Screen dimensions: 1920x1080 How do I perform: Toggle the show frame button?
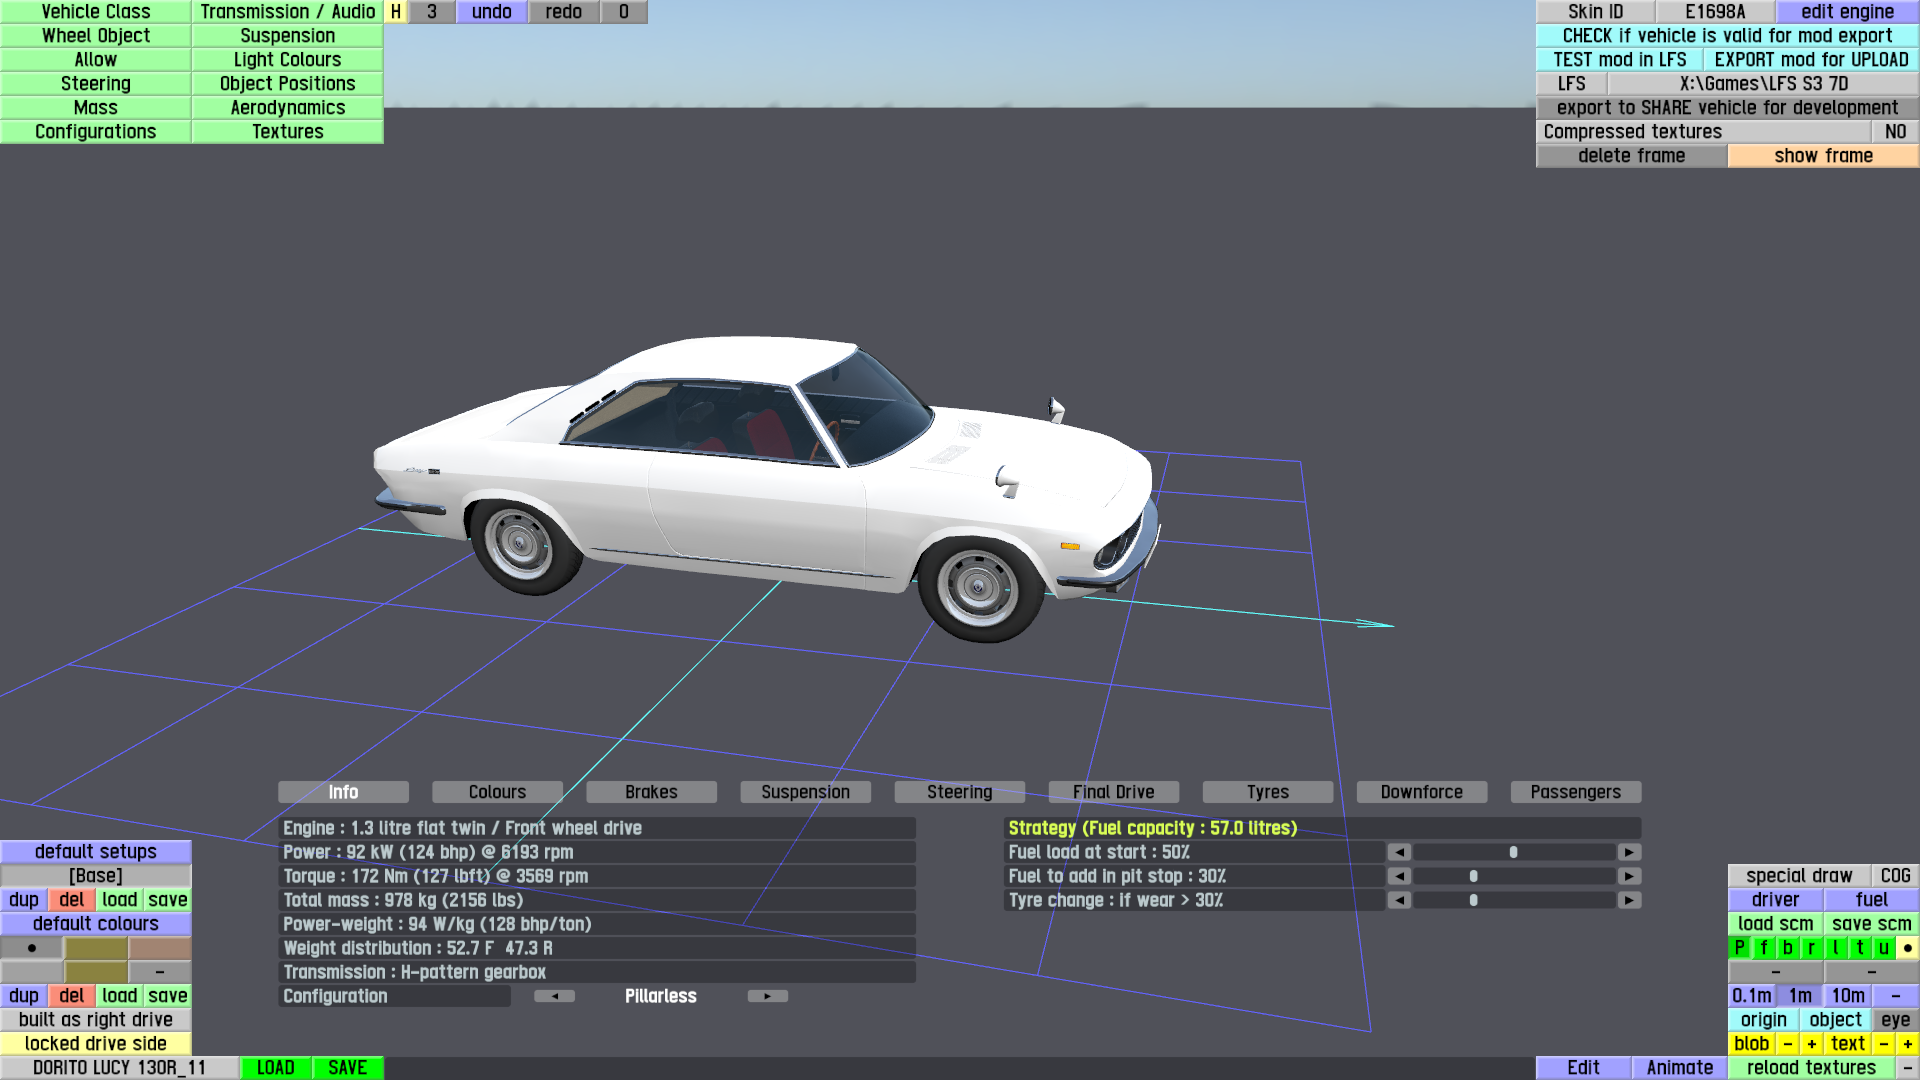pyautogui.click(x=1822, y=156)
